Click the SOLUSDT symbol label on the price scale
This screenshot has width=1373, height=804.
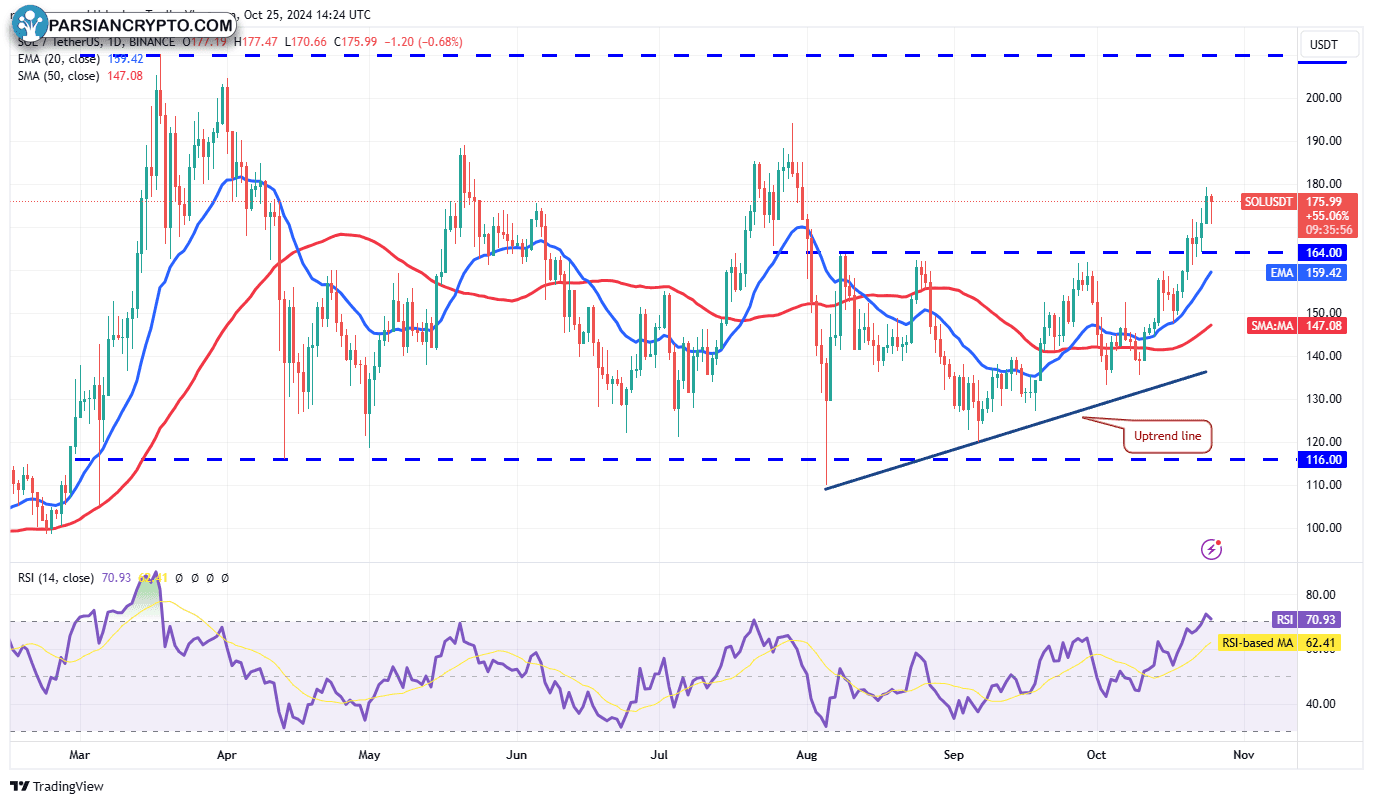(1267, 201)
